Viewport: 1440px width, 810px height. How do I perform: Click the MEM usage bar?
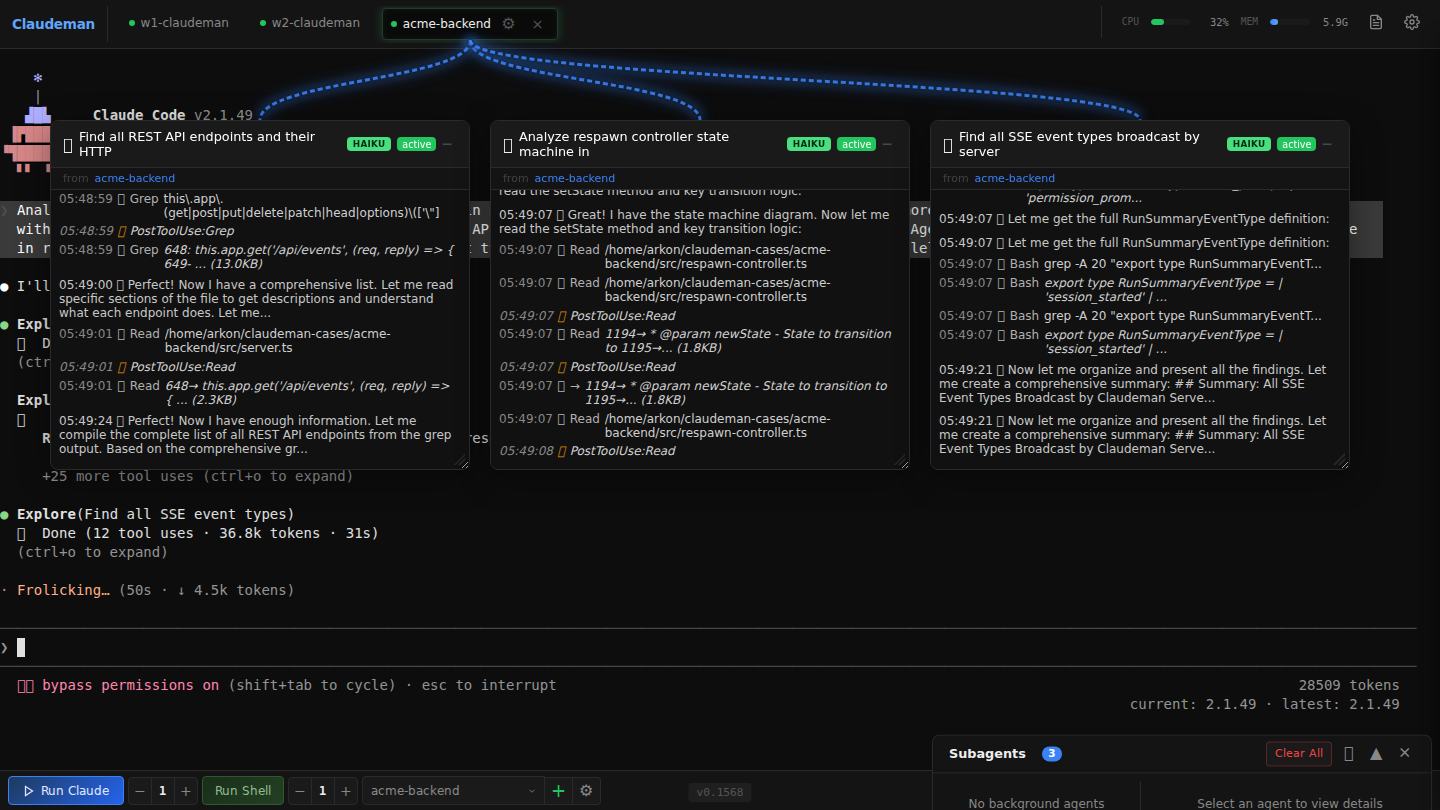(1291, 22)
